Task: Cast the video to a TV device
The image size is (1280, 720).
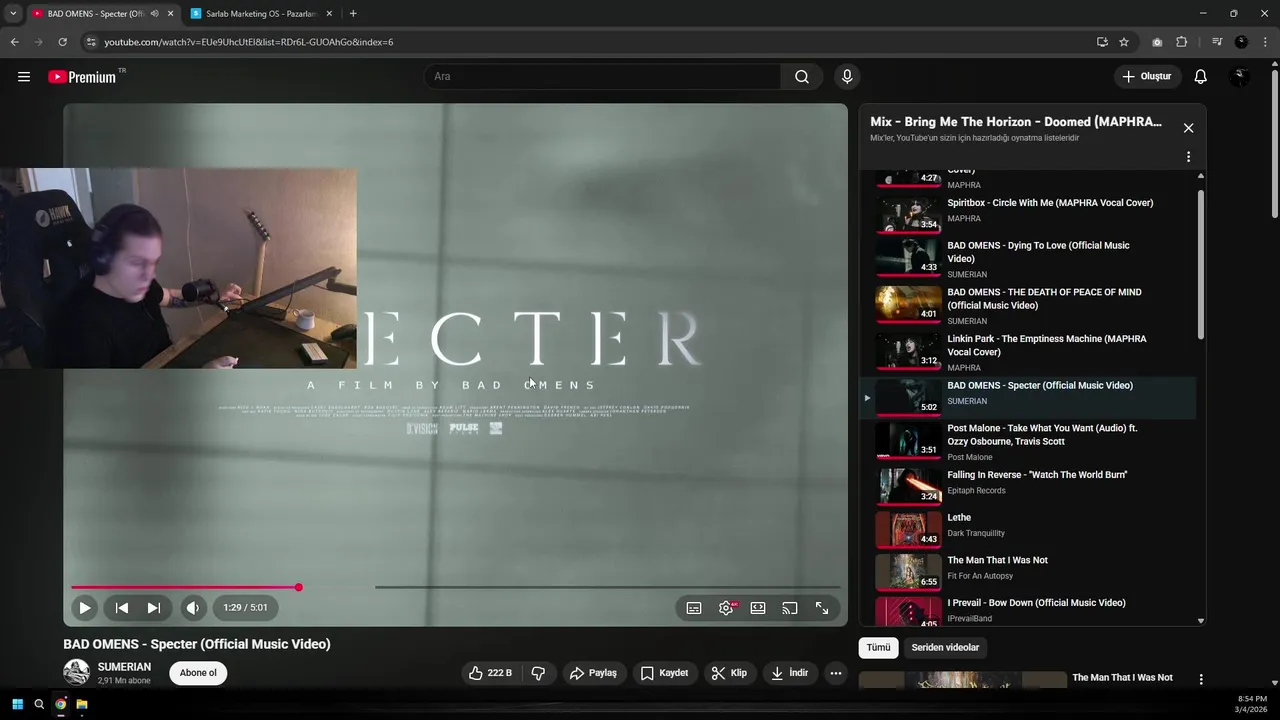Action: pyautogui.click(x=790, y=608)
